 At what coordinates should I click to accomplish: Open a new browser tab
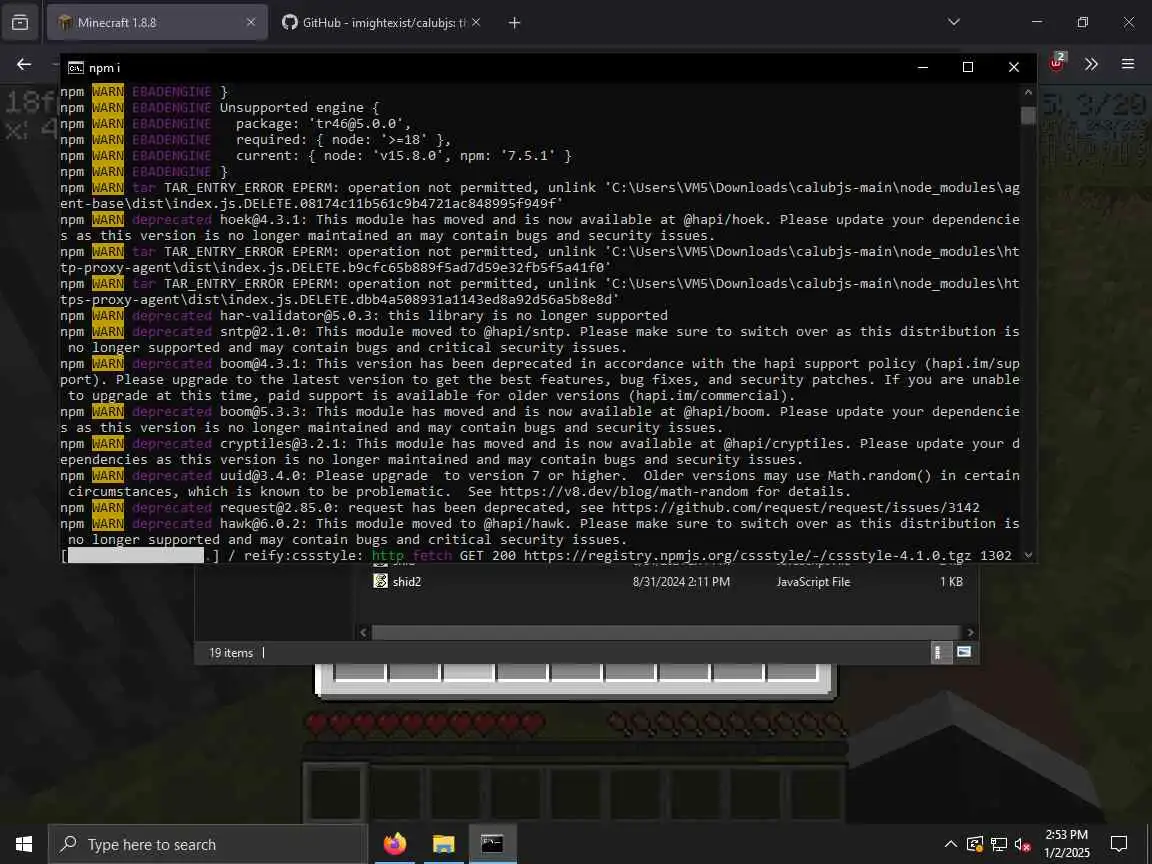click(x=514, y=23)
